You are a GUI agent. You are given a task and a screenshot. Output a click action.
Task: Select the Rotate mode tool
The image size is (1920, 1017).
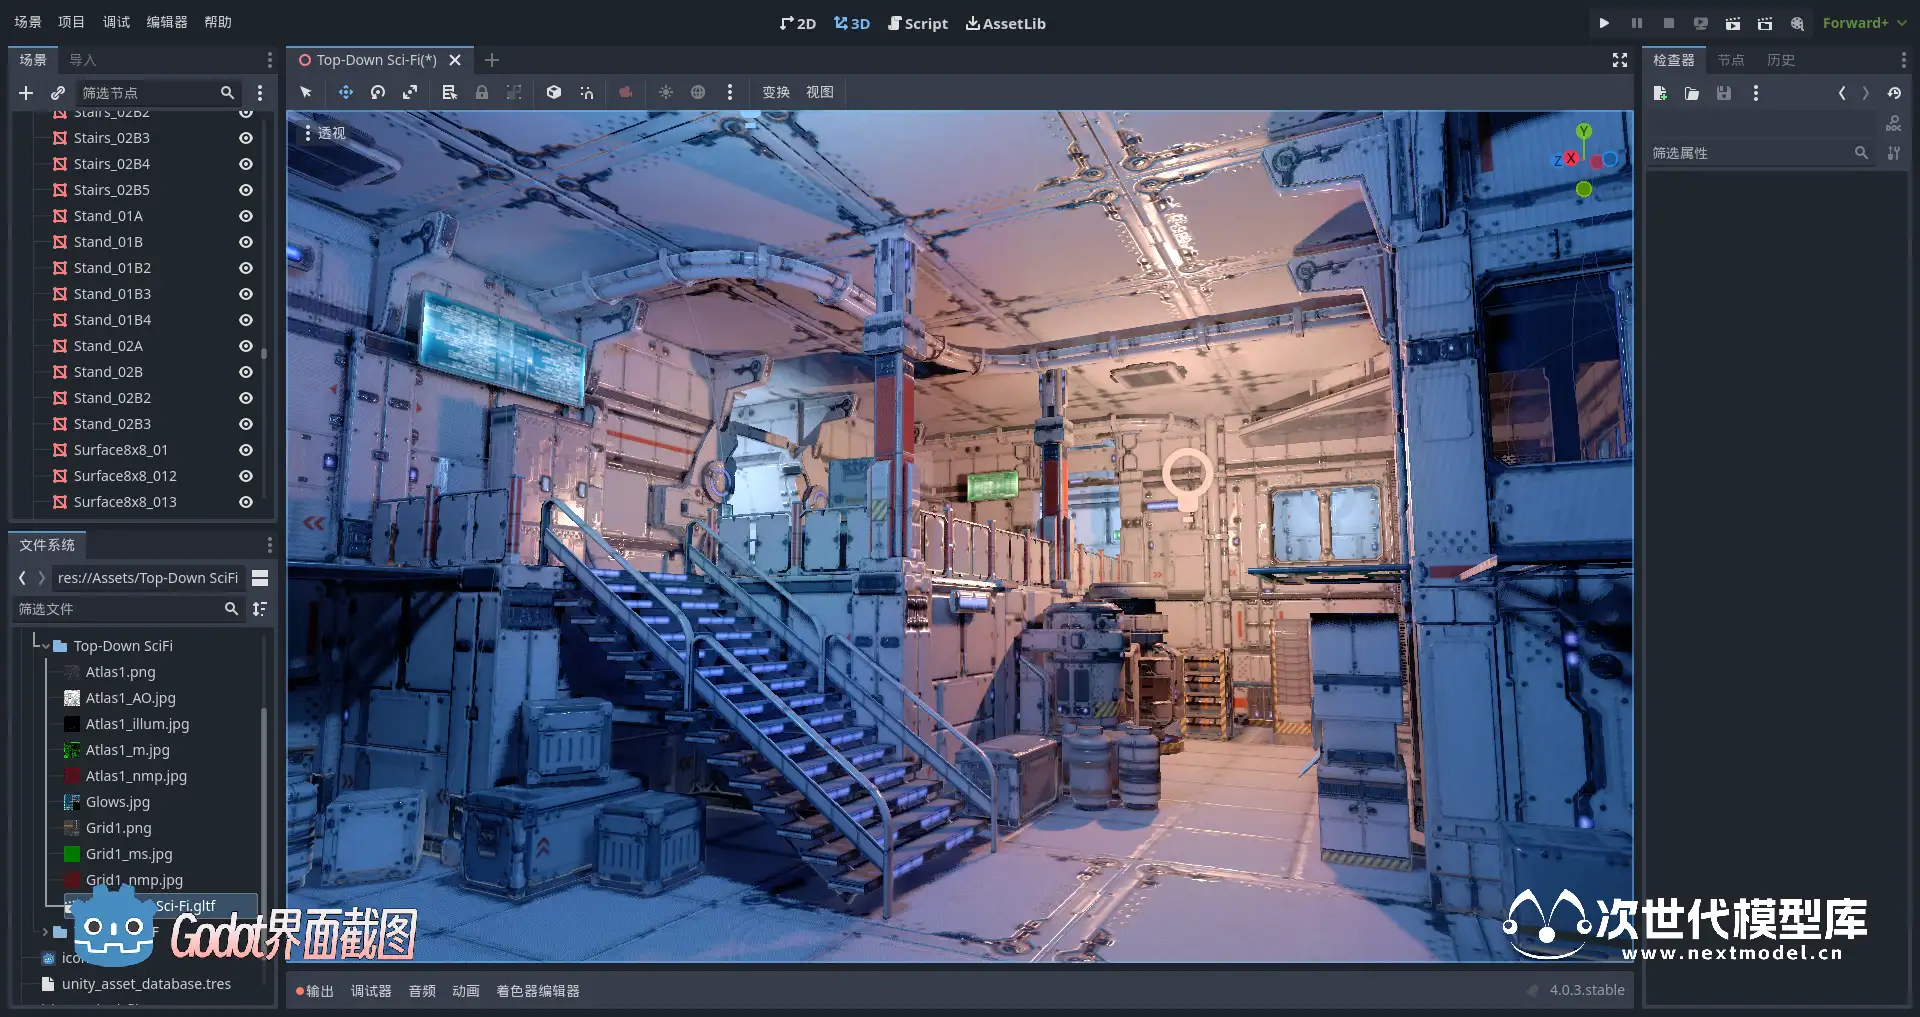378,92
